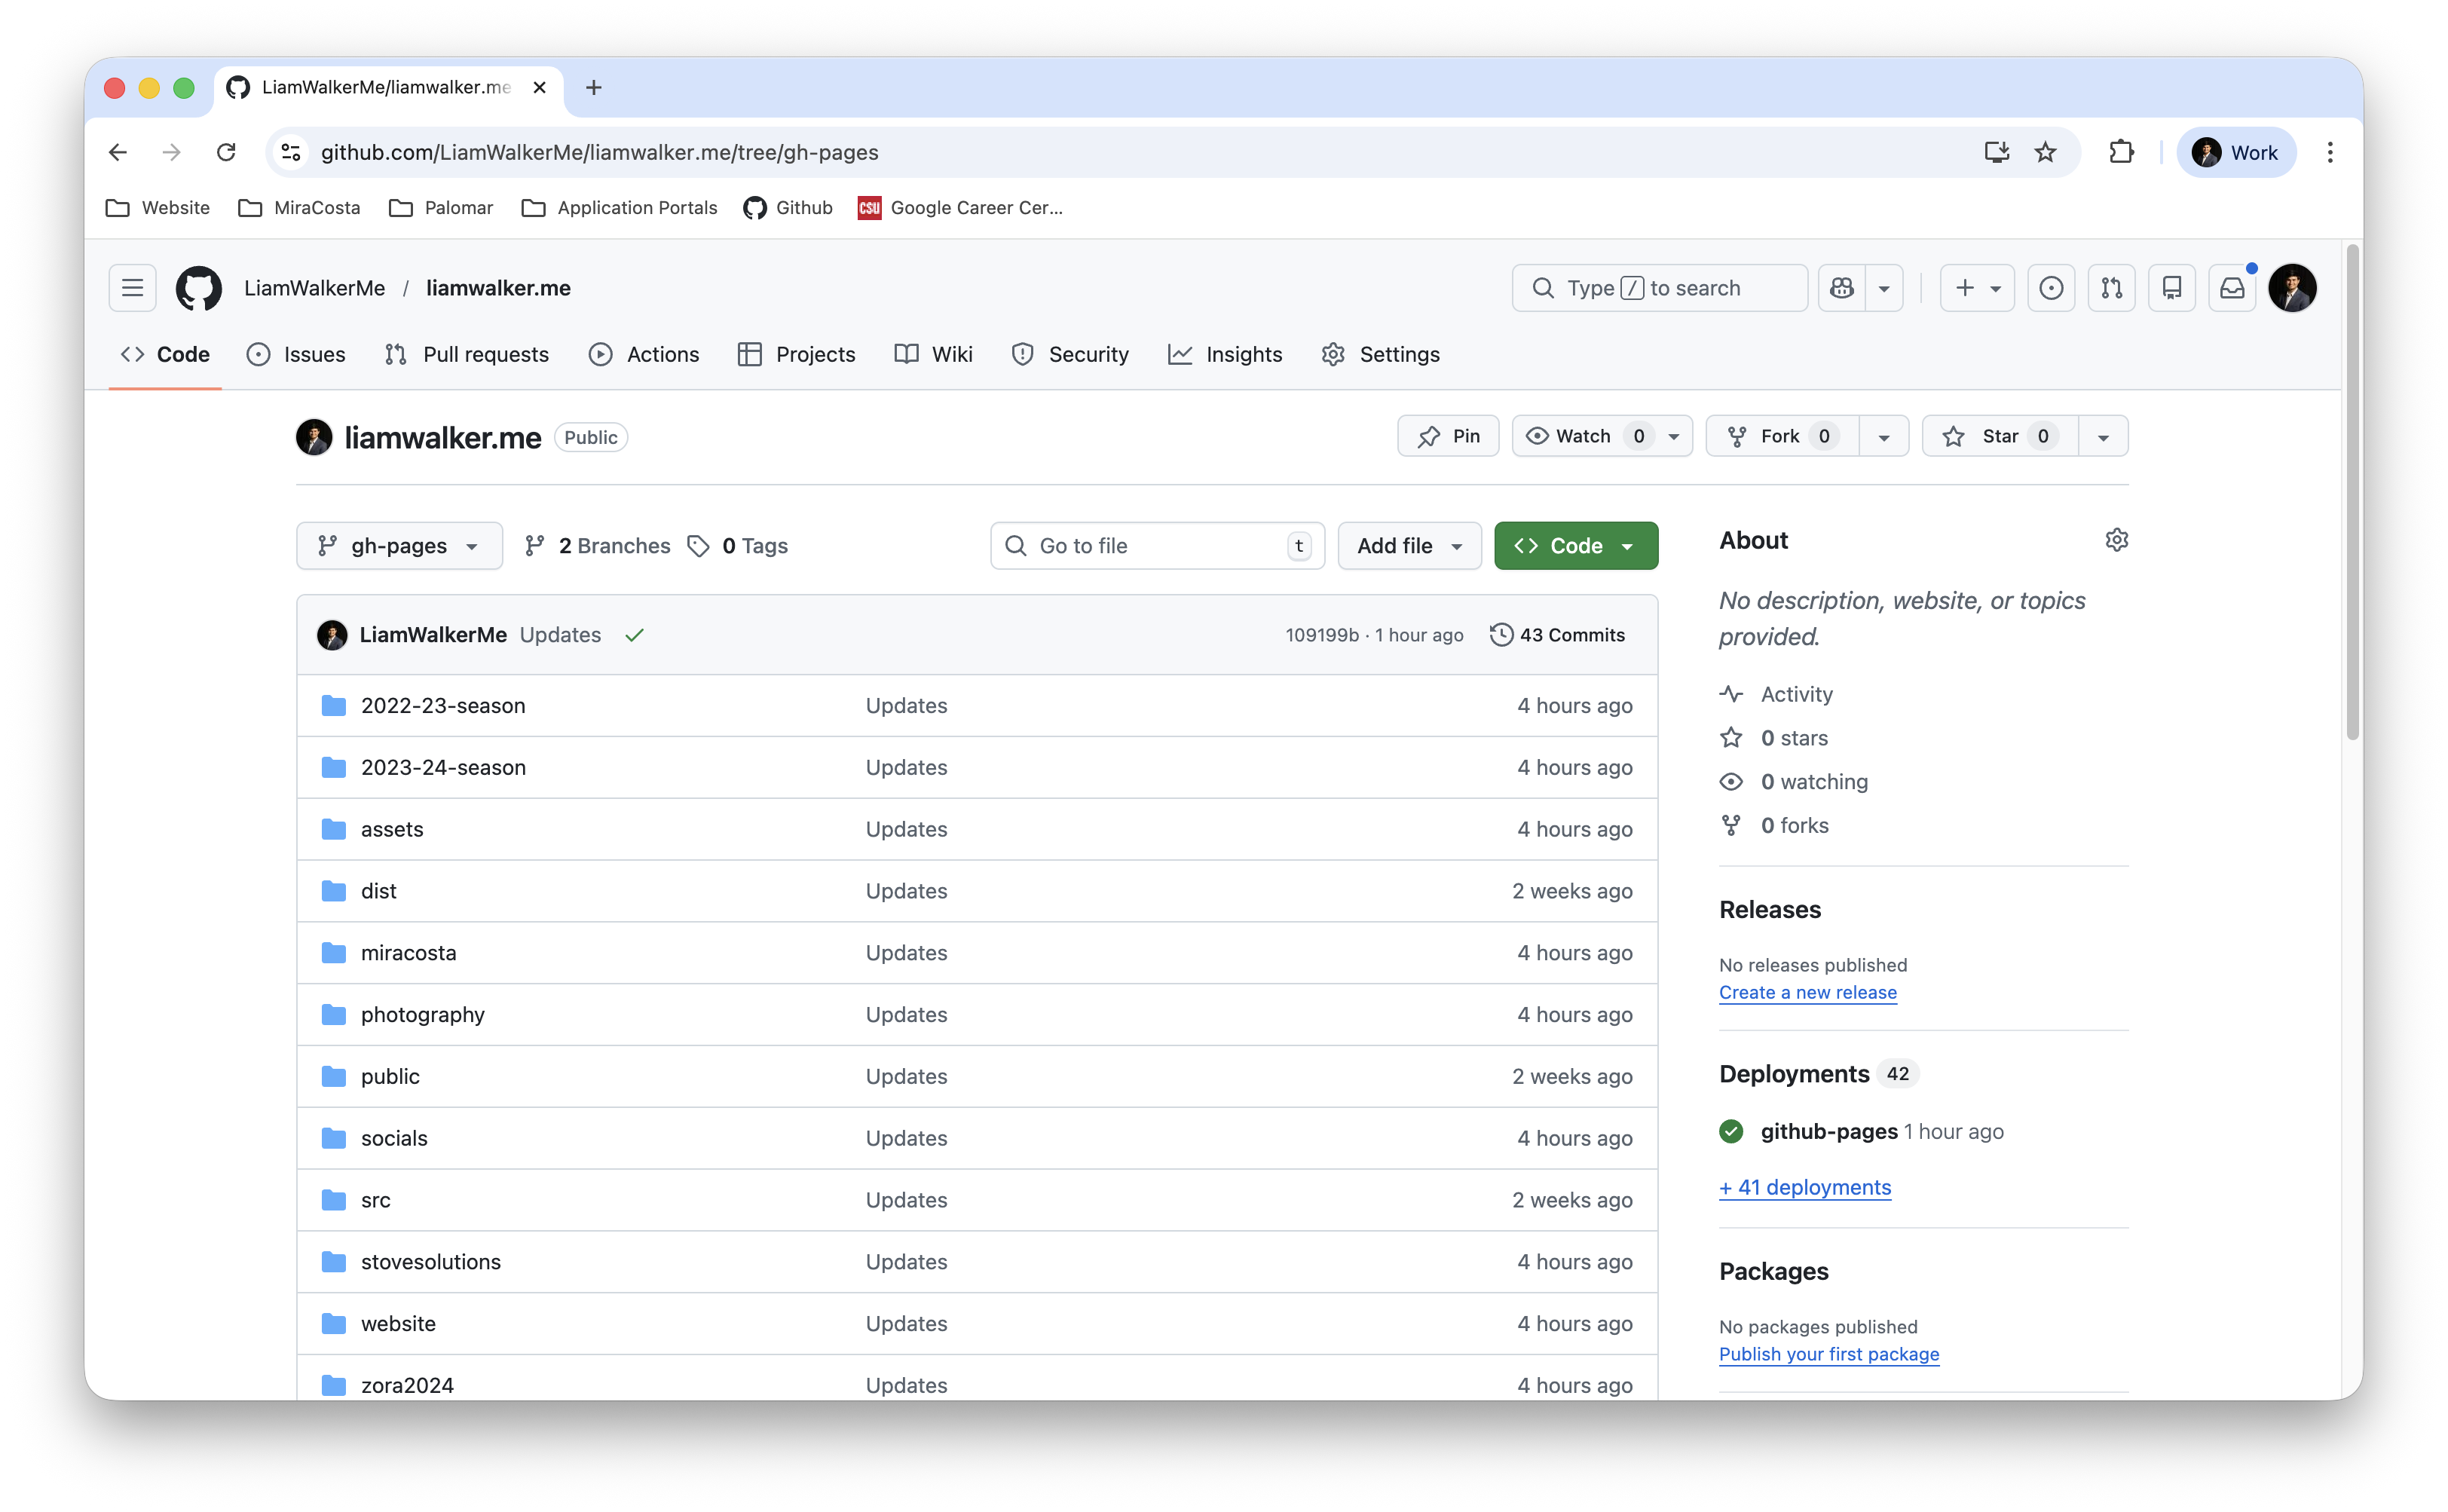Open the create new plus menu
The height and width of the screenshot is (1512, 2448).
pos(1977,288)
